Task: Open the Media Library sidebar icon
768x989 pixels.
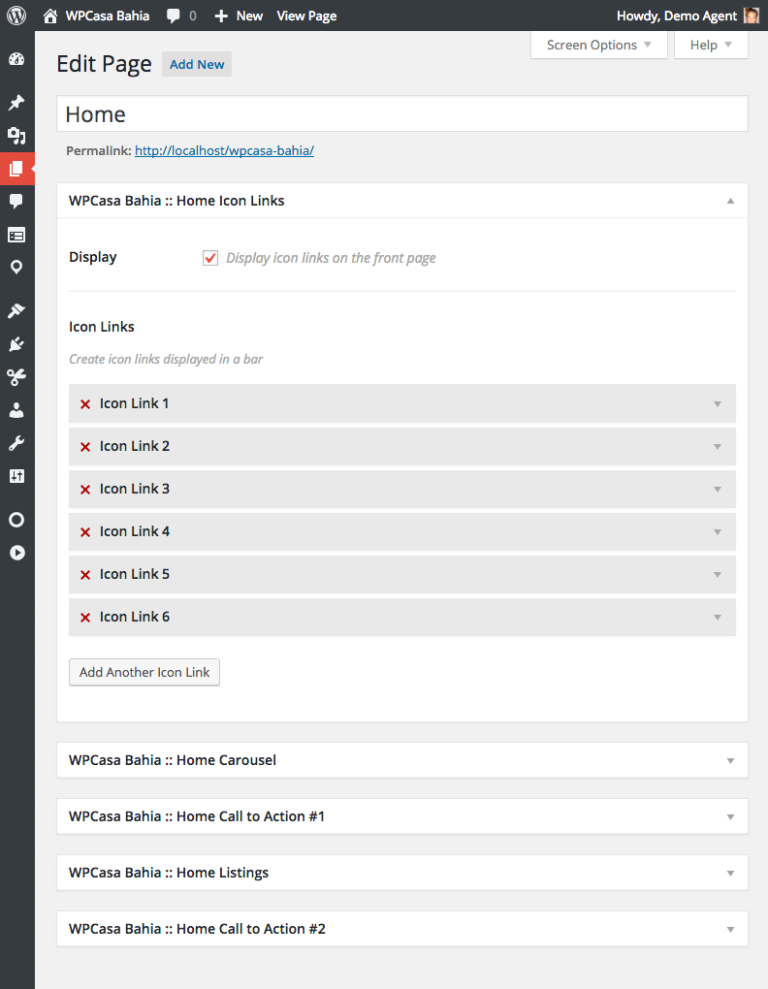Action: 17,135
